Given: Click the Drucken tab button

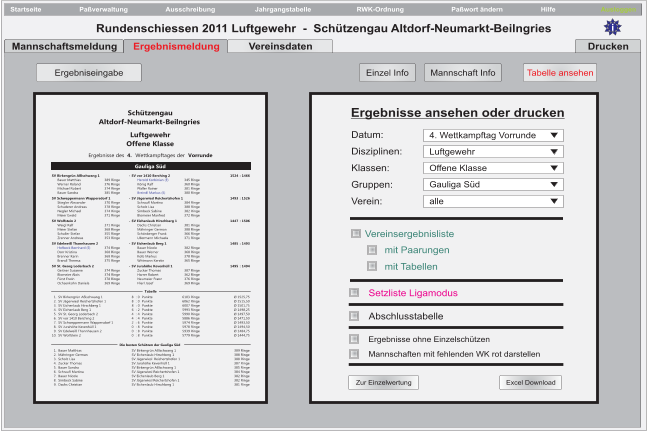Looking at the screenshot, I should point(608,46).
